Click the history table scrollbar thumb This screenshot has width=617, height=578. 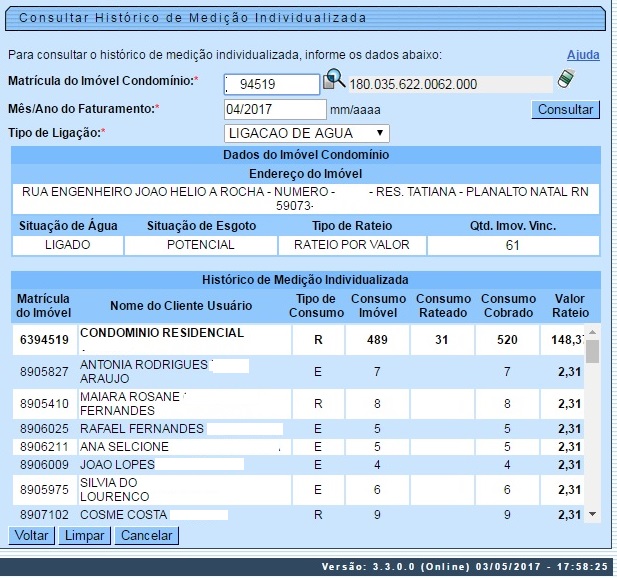point(592,351)
